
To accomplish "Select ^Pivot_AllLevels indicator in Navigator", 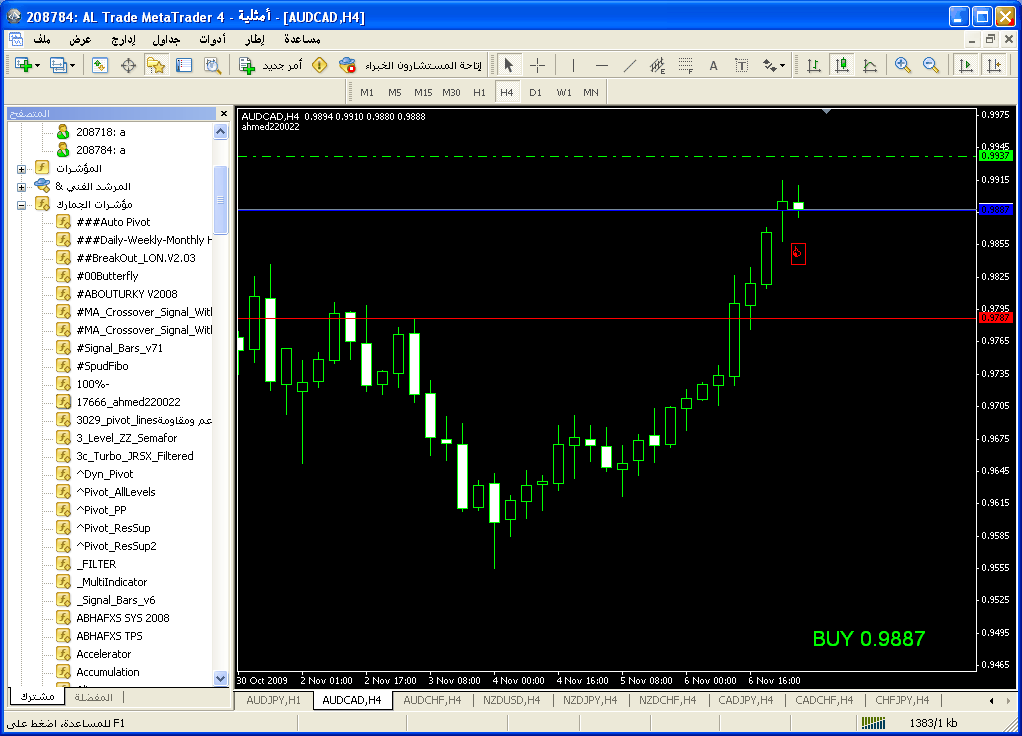I will pos(116,492).
